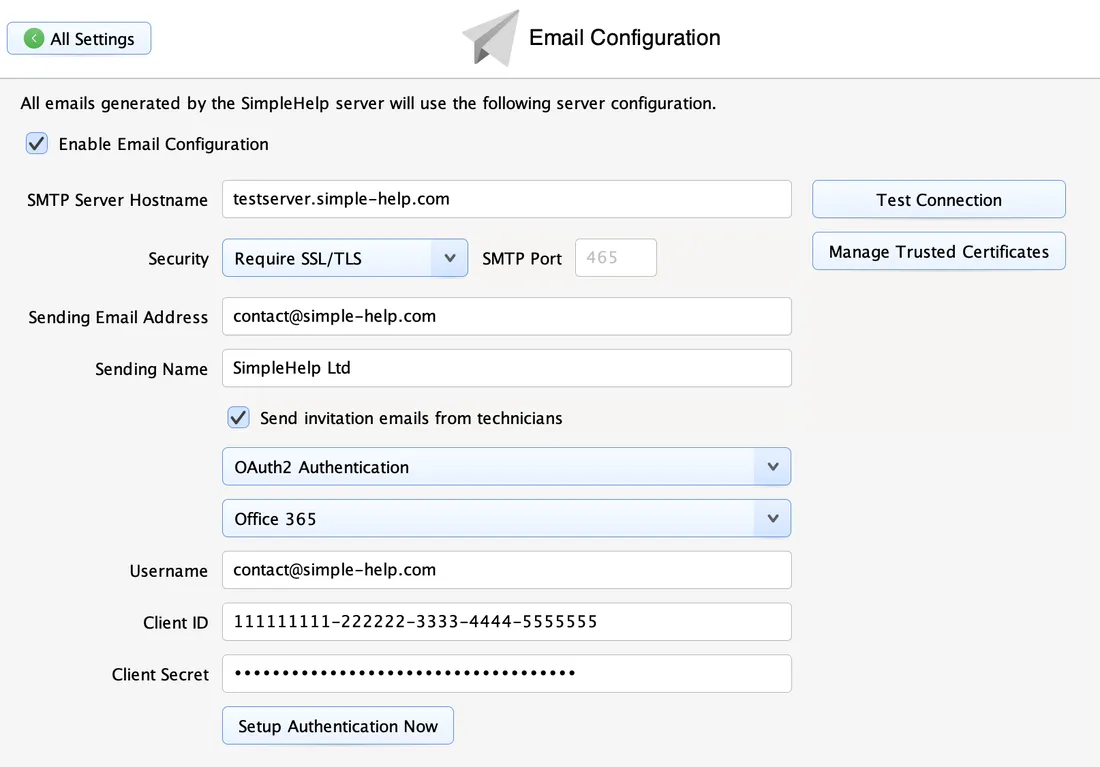Click the masked Client Secret field
The width and height of the screenshot is (1100, 767).
point(506,673)
